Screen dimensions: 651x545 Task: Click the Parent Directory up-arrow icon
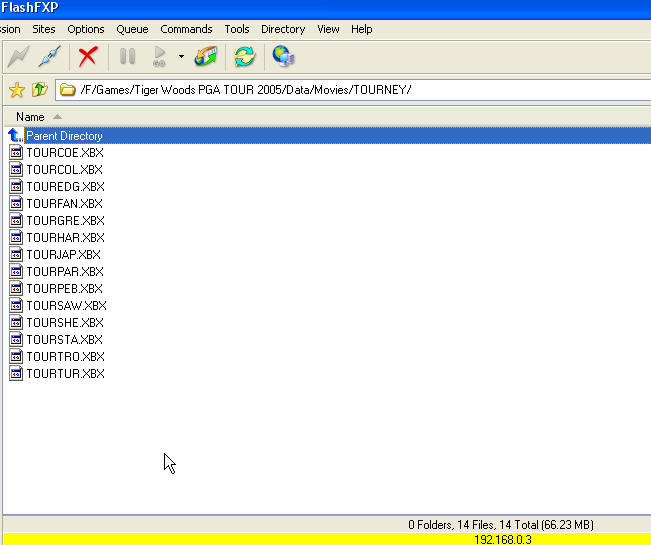15,135
